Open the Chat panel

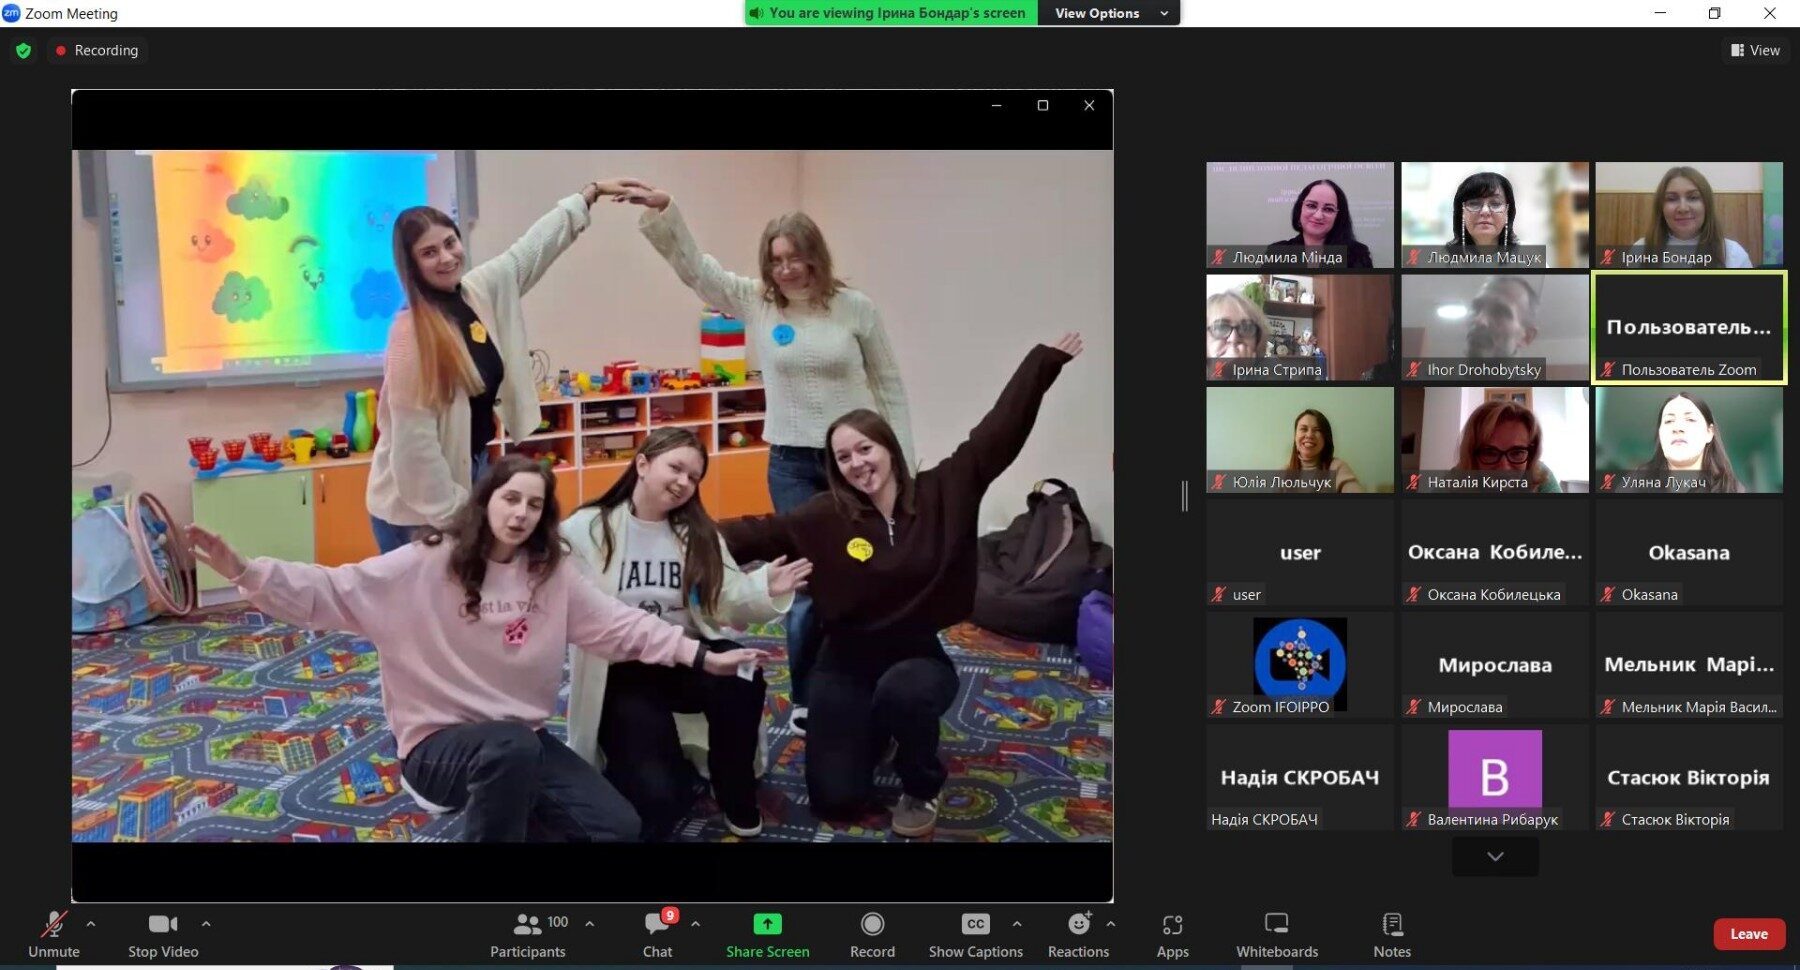[x=657, y=934]
